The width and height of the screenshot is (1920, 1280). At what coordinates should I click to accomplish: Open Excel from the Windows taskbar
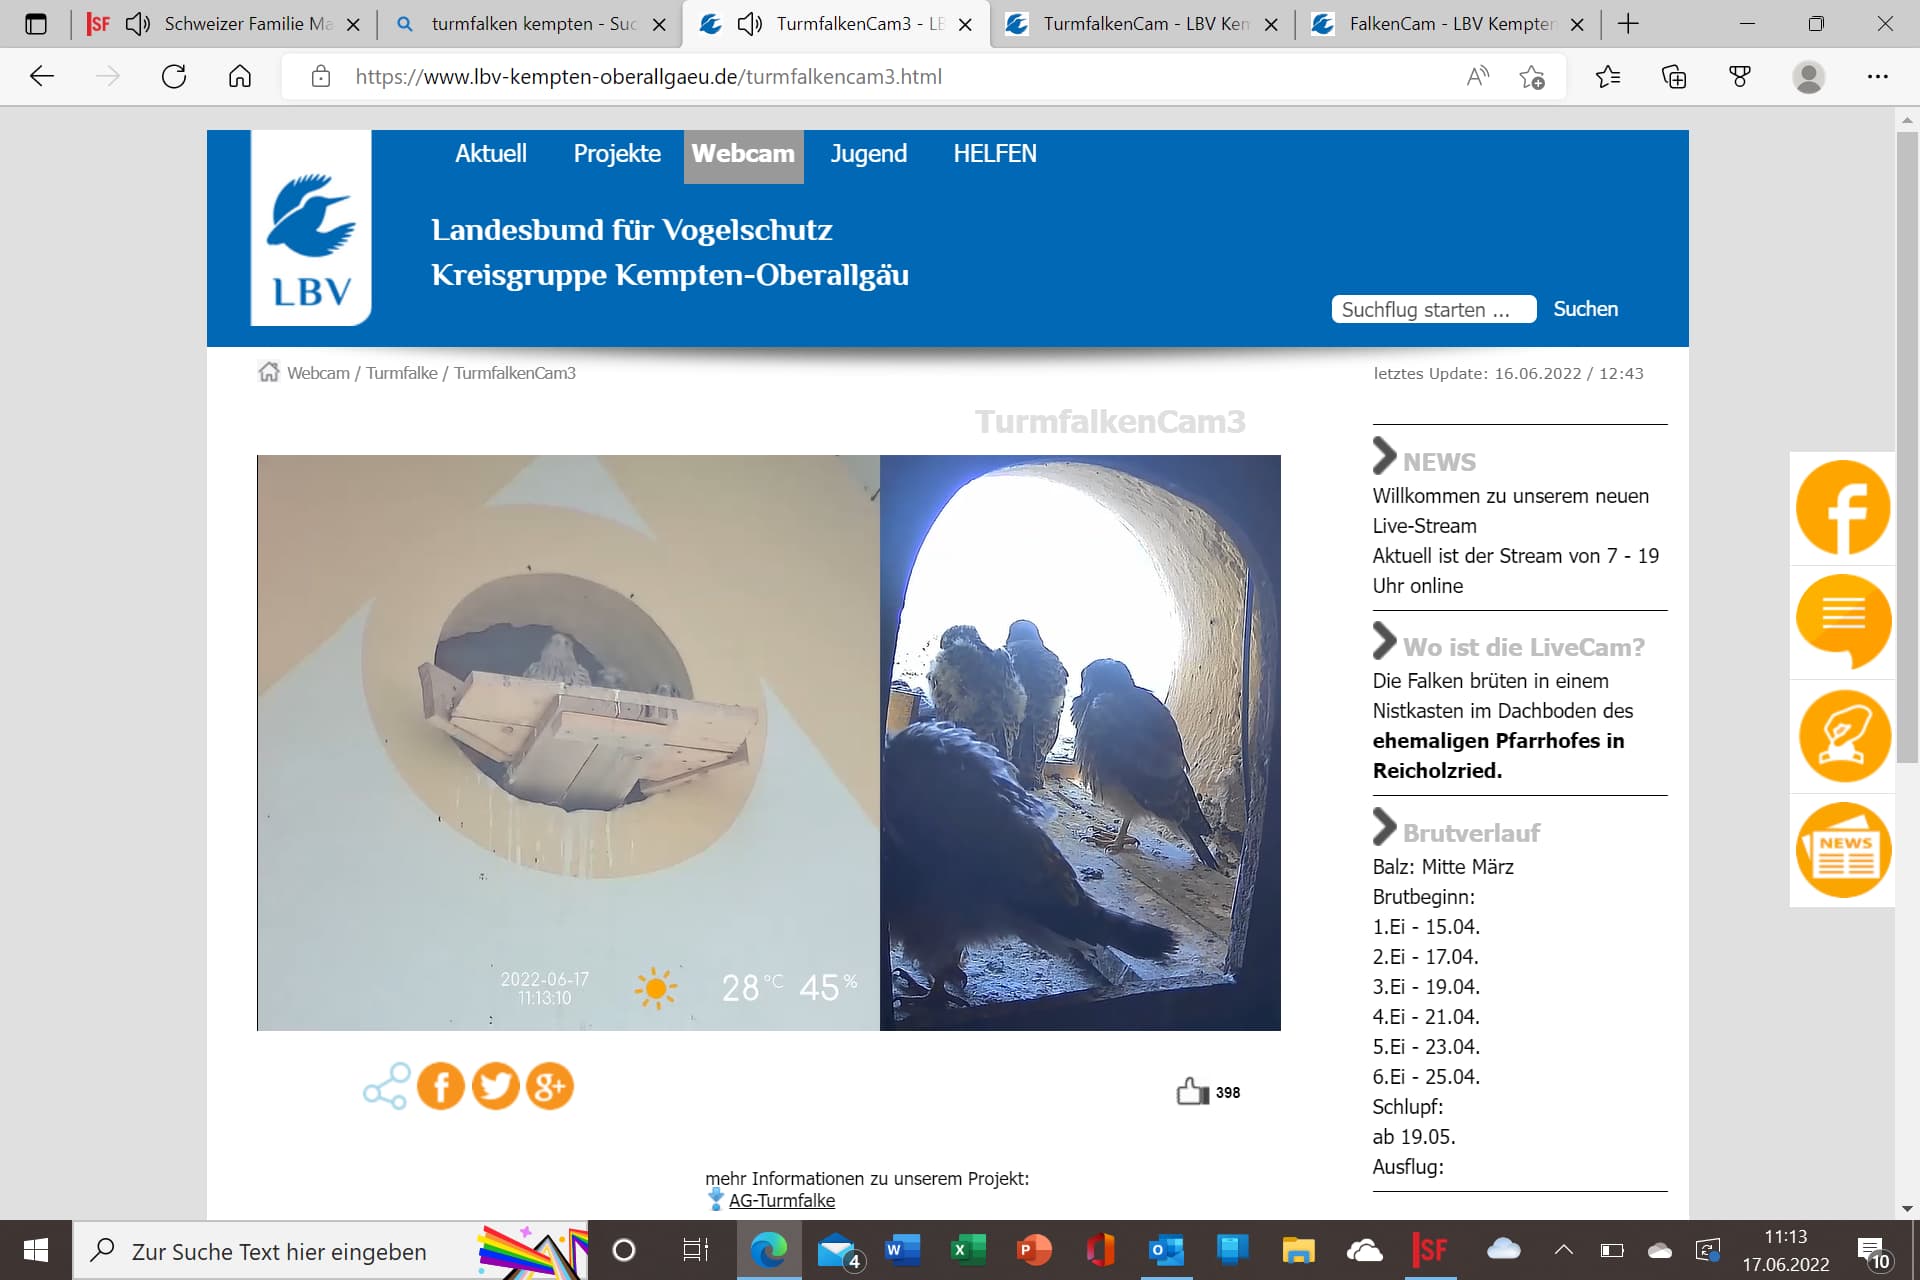click(967, 1250)
